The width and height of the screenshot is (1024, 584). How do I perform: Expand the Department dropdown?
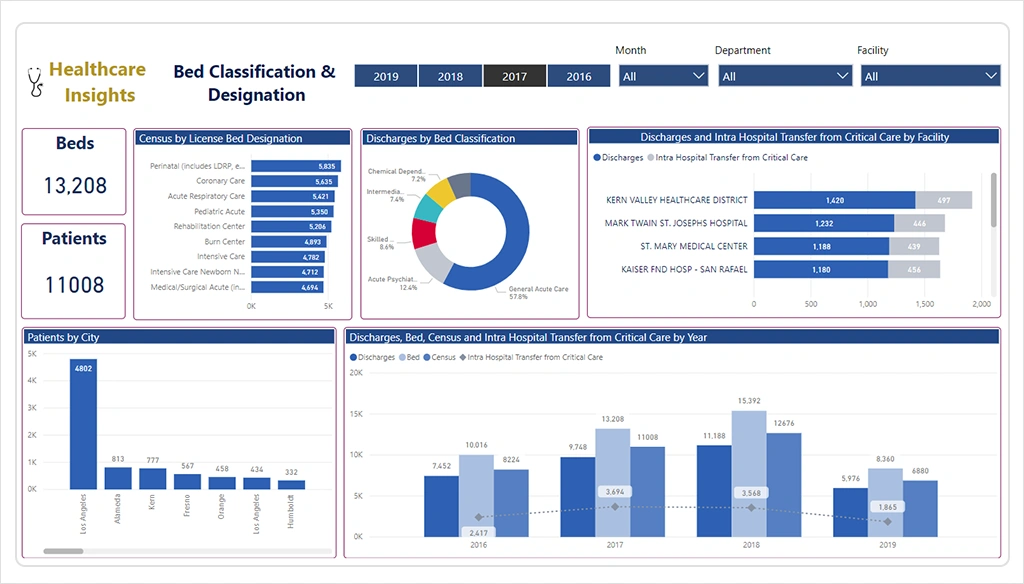(x=785, y=76)
